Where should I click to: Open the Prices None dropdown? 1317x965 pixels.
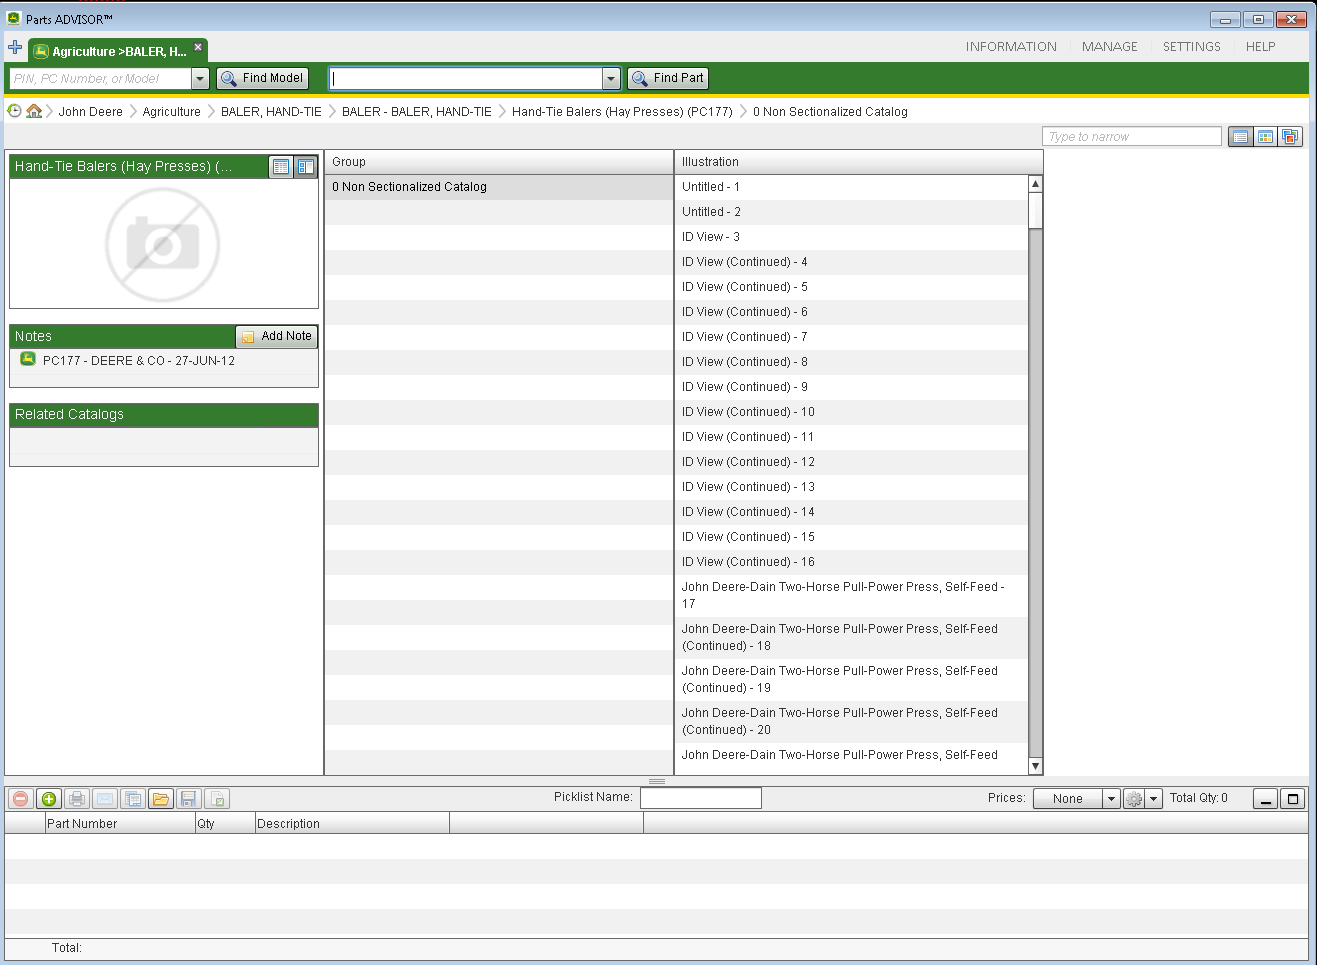1076,798
